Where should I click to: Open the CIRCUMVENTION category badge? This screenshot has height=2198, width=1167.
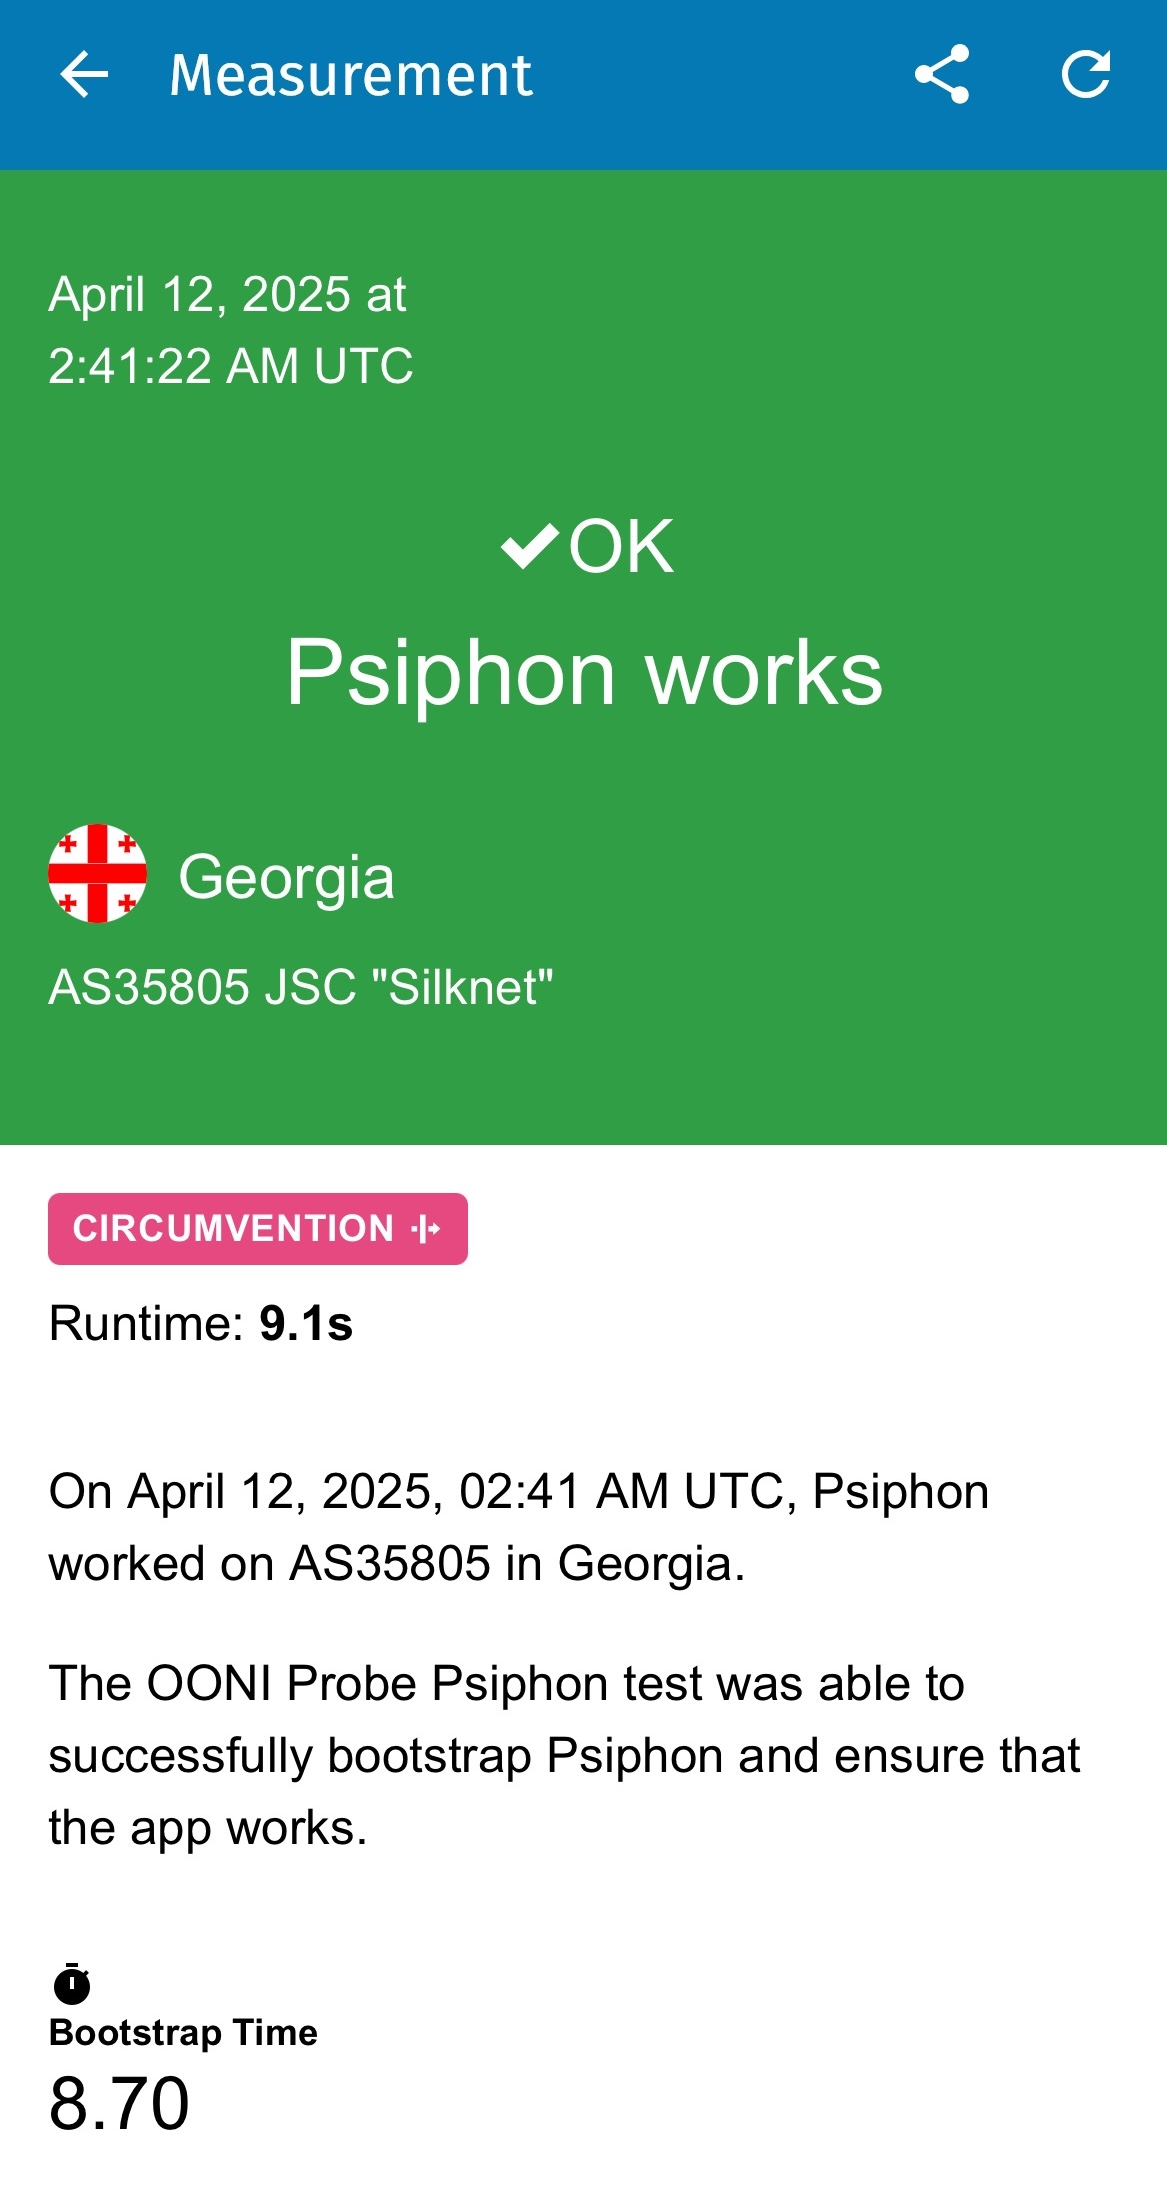click(x=257, y=1229)
